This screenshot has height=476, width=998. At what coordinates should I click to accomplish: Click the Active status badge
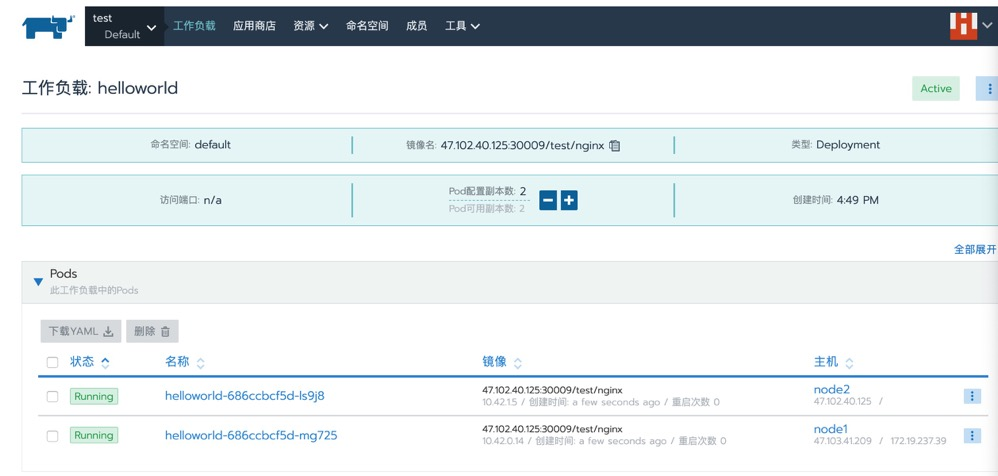click(936, 88)
